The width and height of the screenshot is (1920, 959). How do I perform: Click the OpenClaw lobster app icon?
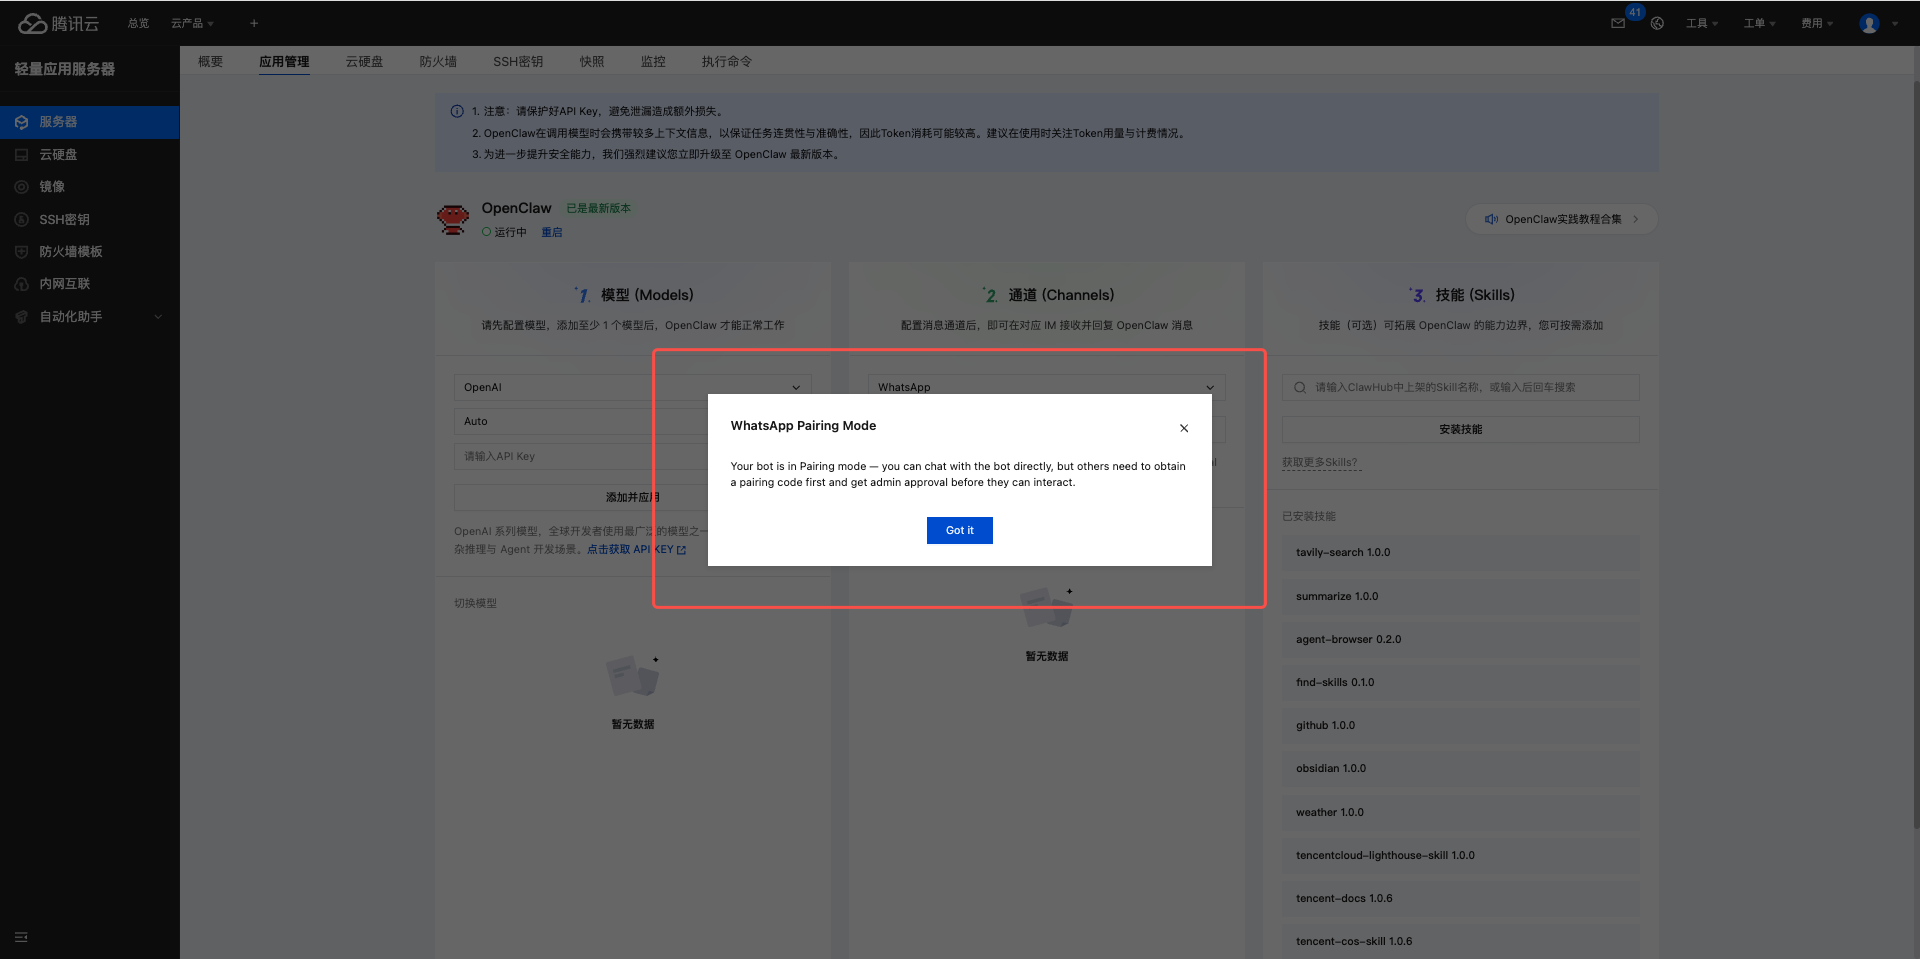coord(453,219)
